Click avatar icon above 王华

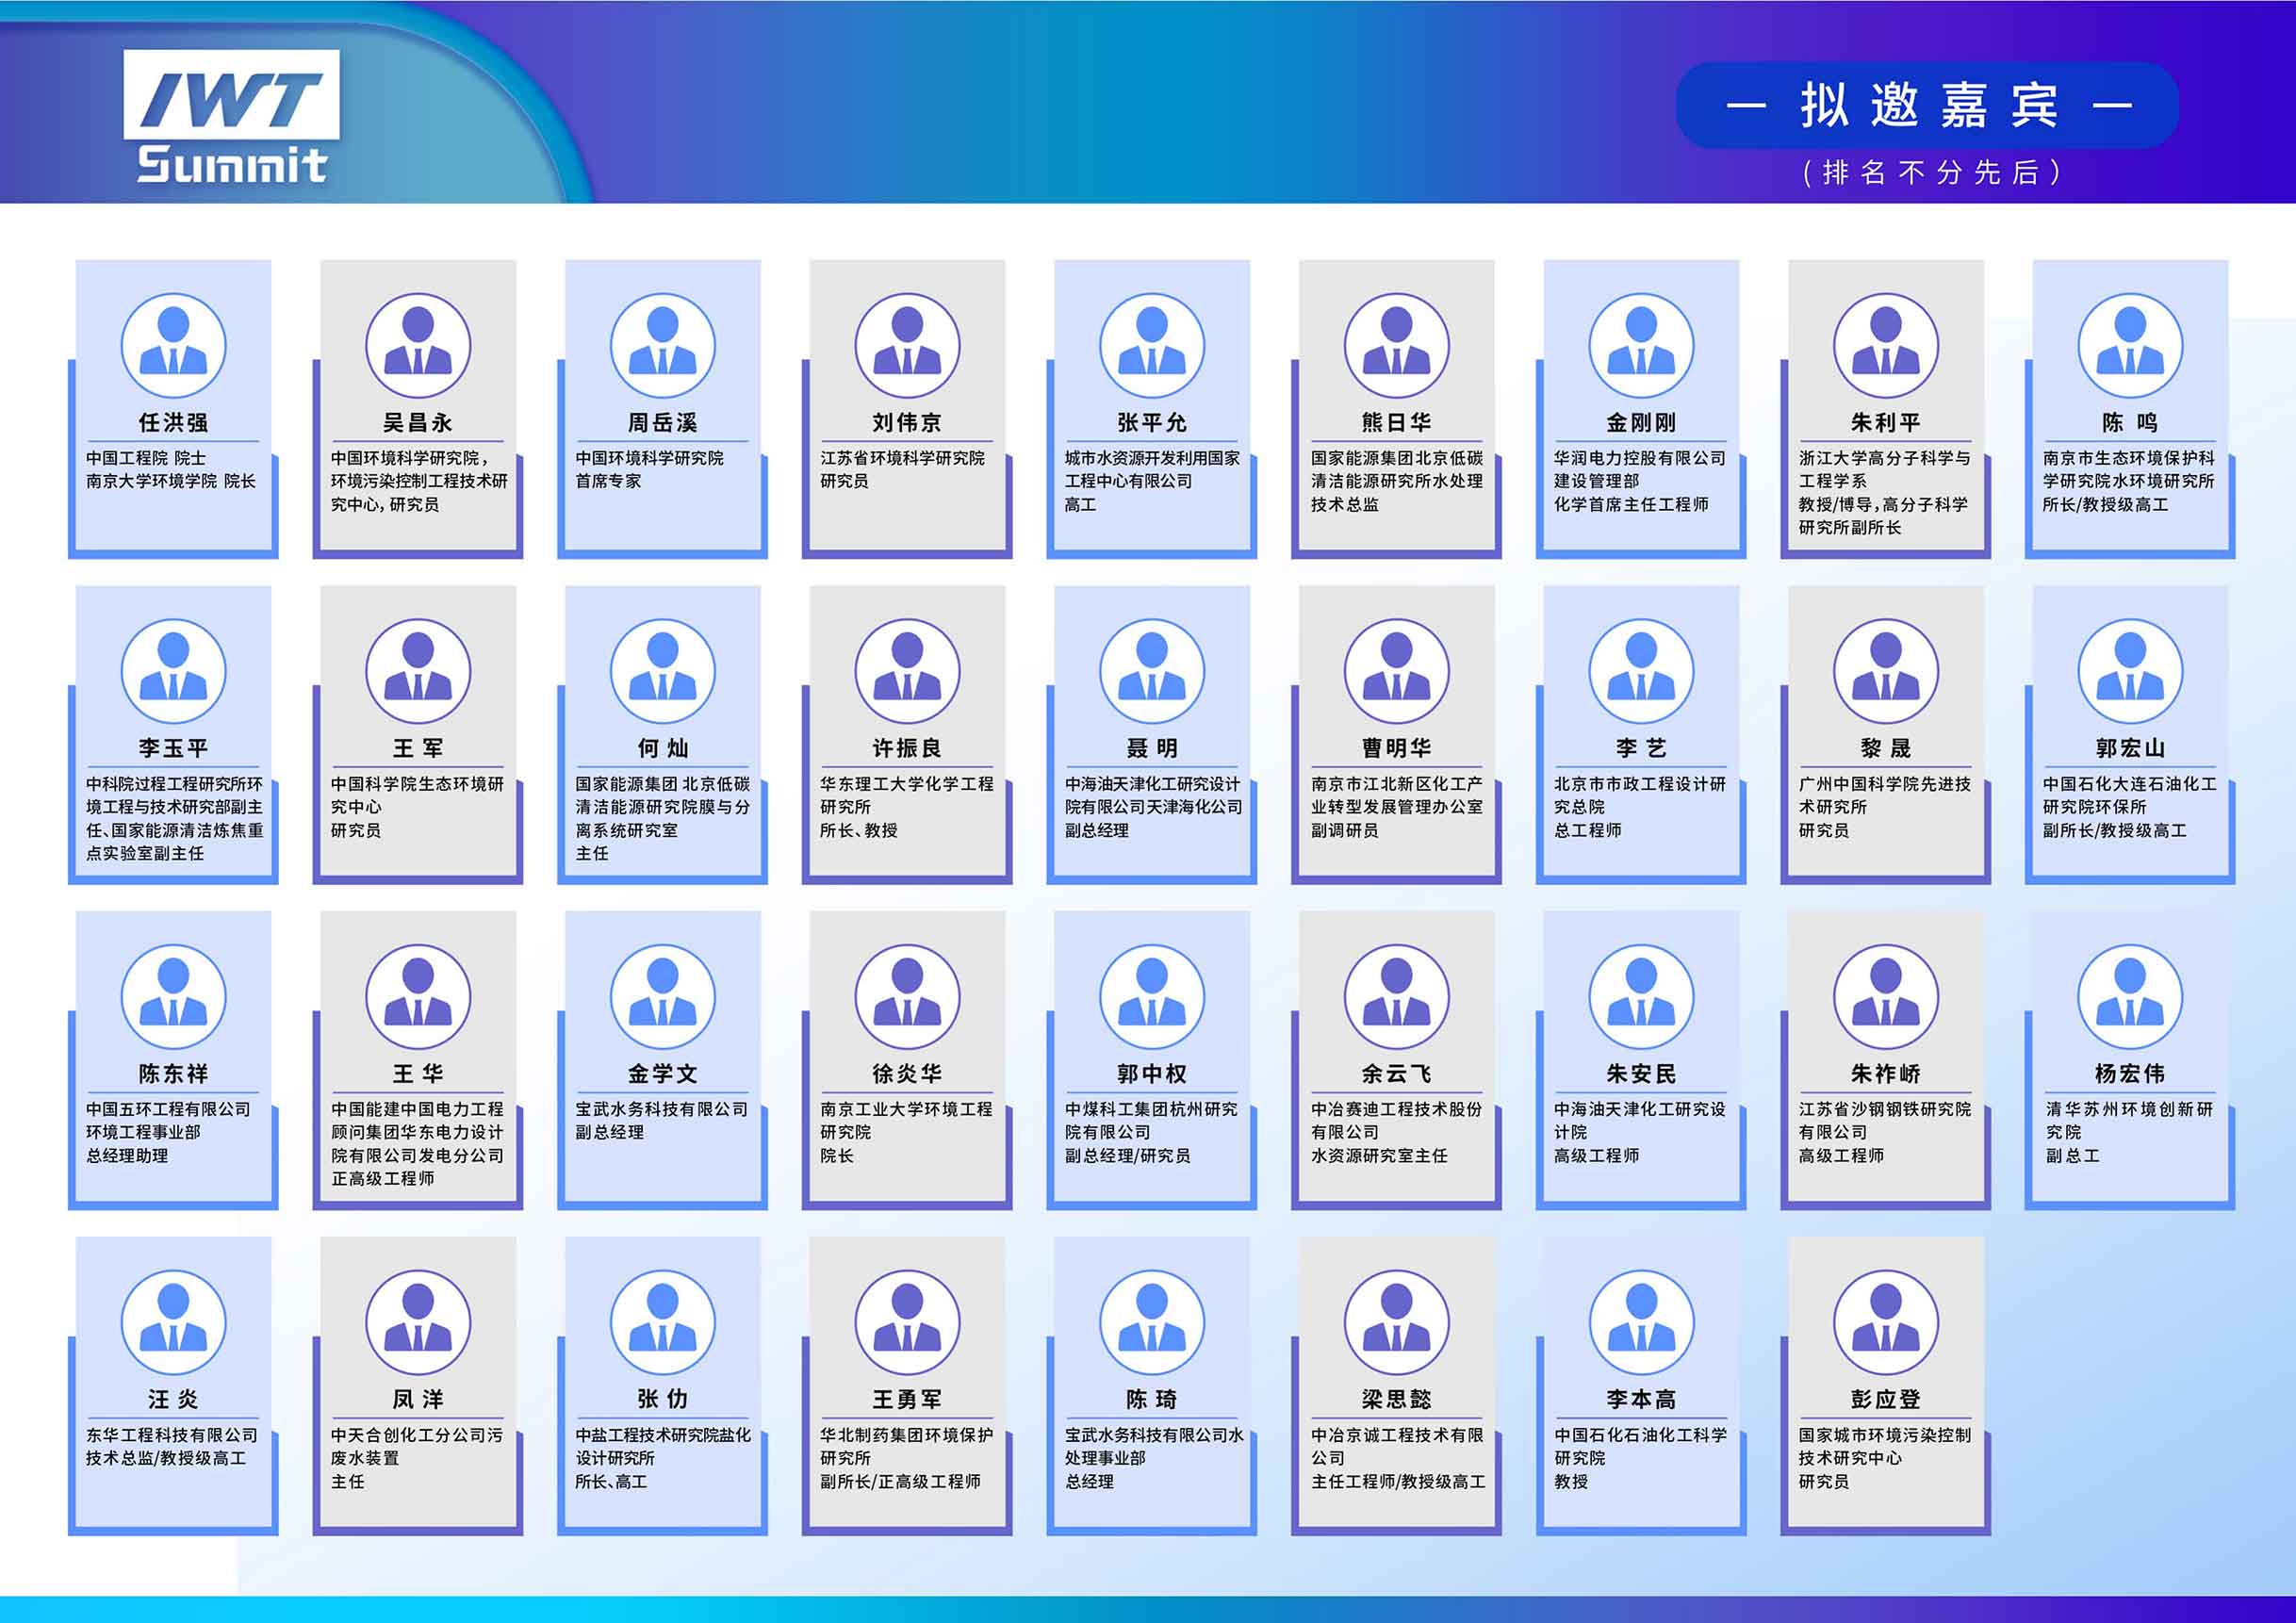pos(418,997)
